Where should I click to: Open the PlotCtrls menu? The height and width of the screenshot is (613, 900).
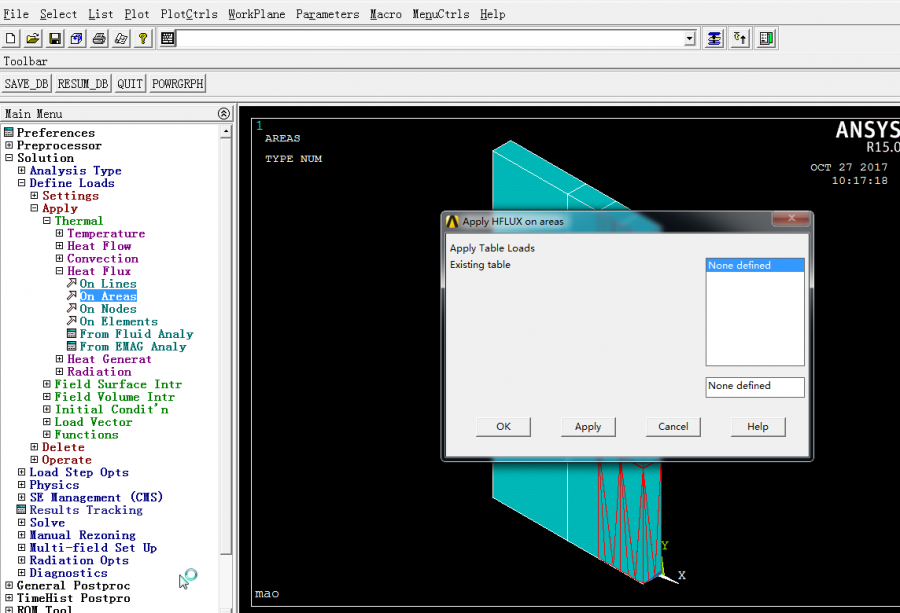(188, 14)
